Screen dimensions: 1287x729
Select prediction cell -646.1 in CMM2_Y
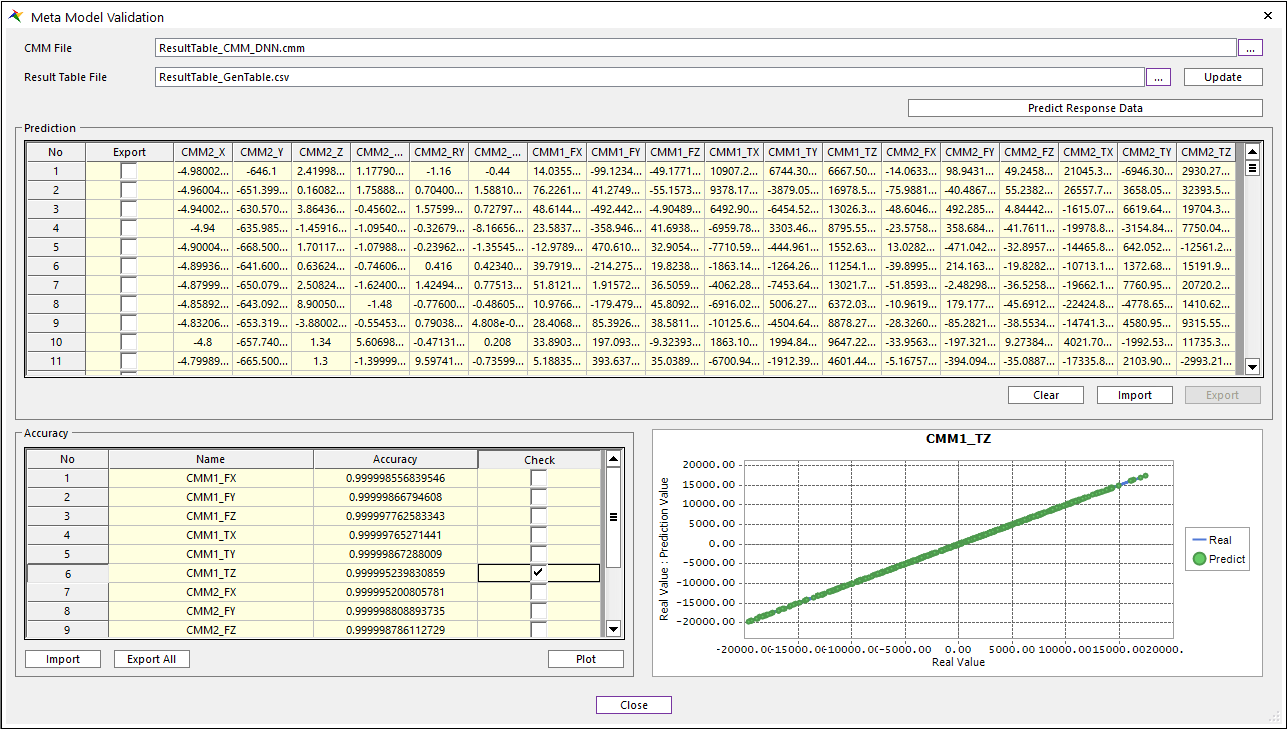tap(261, 171)
